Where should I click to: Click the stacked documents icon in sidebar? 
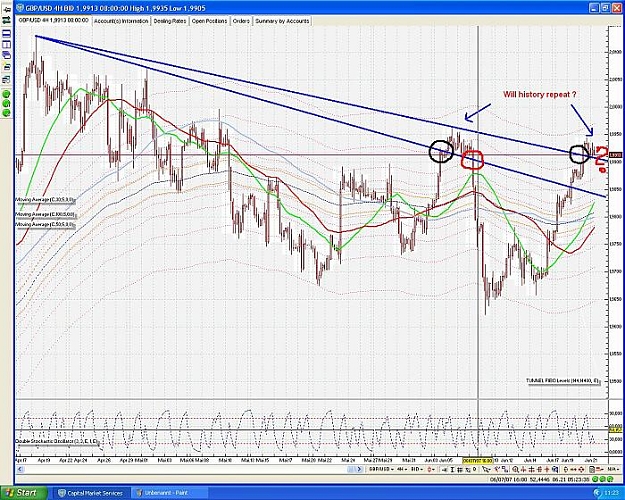coord(7,79)
